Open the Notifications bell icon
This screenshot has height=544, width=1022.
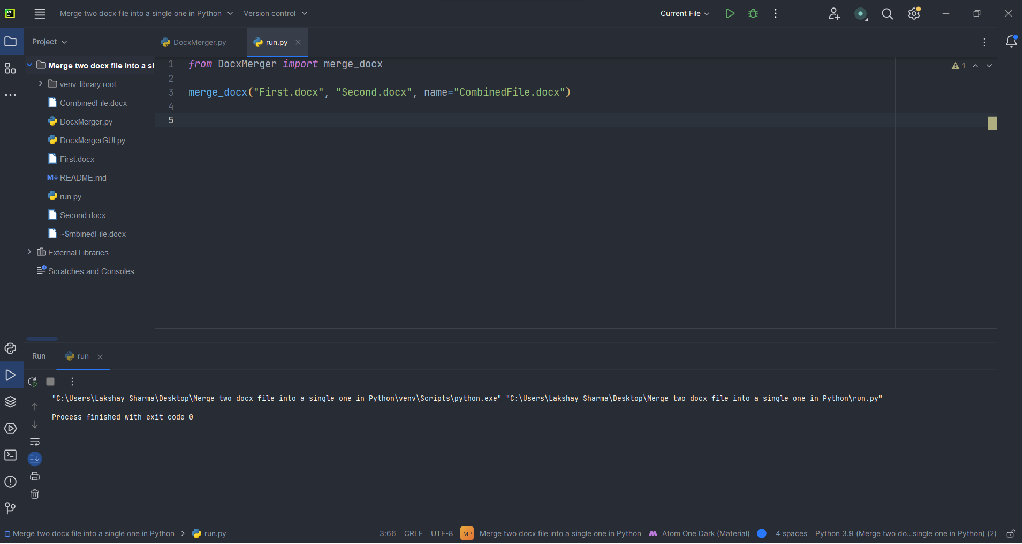pos(1010,42)
